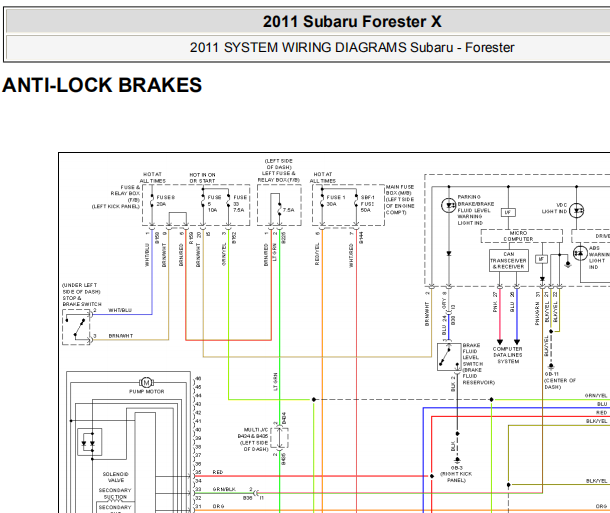Click the '2011 Subaru Forester X' title
Screen dimensions: 610x513
pyautogui.click(x=352, y=21)
